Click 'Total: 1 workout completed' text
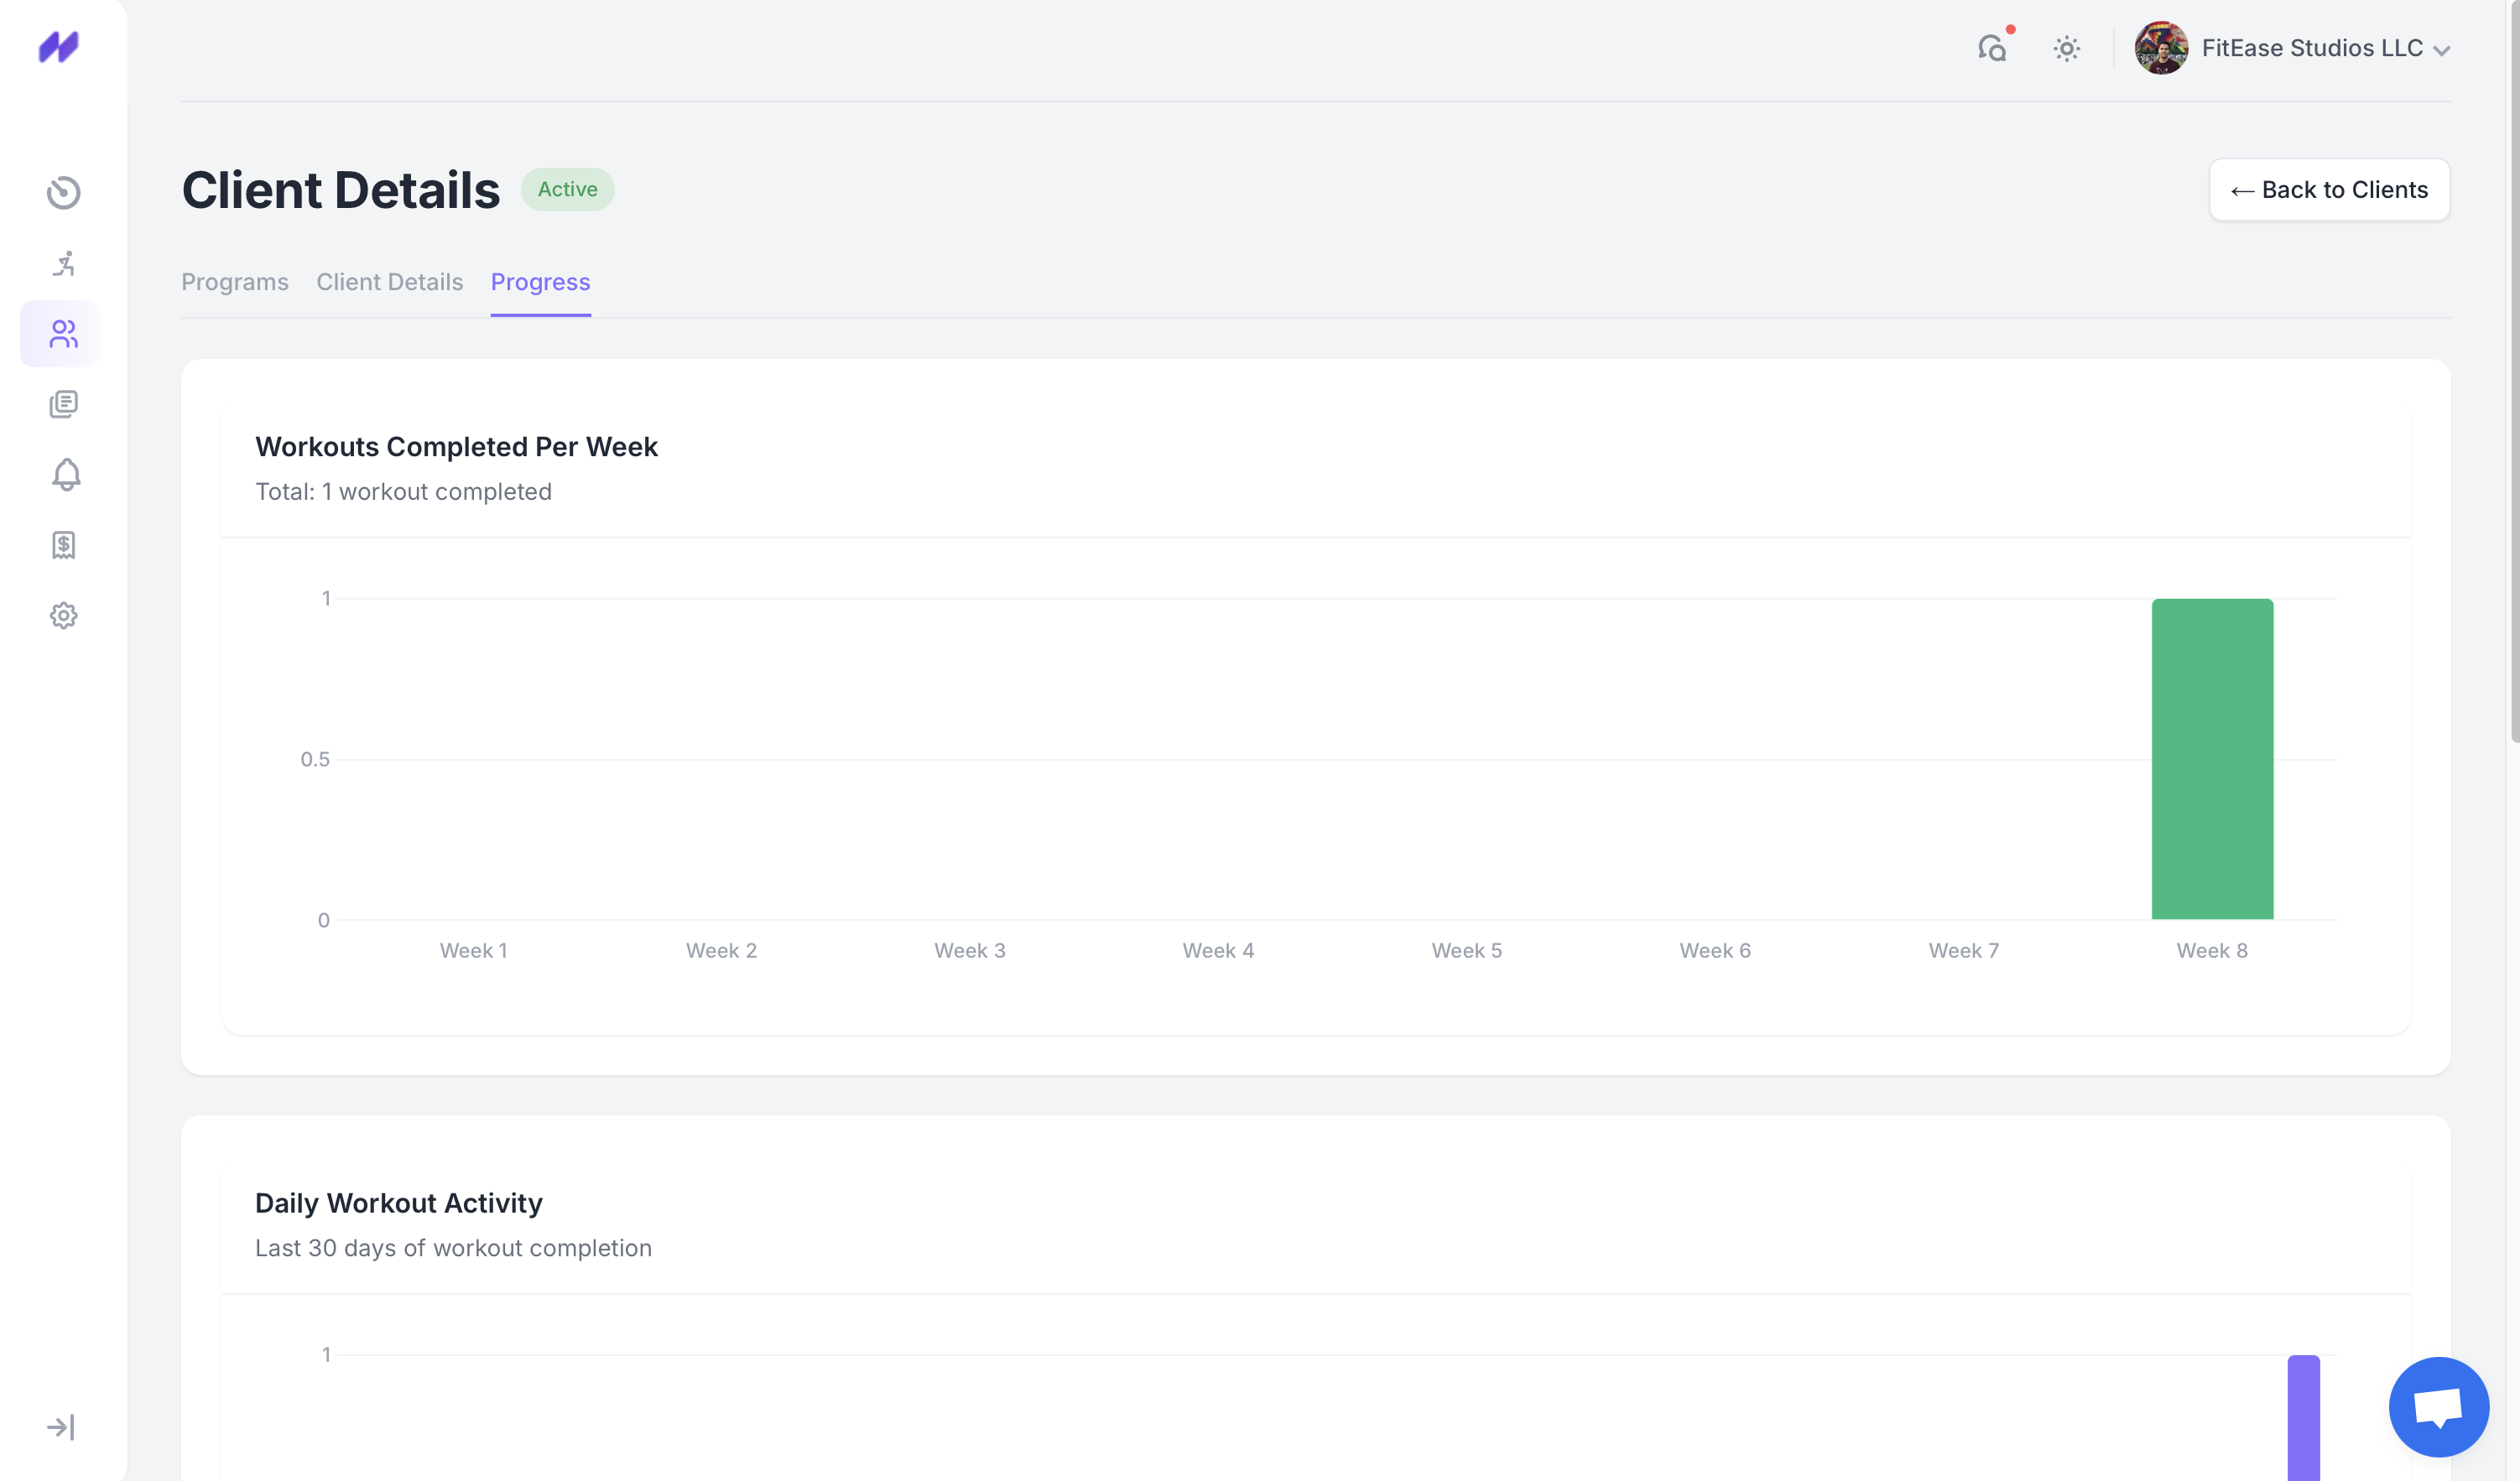The height and width of the screenshot is (1481, 2520). point(403,492)
